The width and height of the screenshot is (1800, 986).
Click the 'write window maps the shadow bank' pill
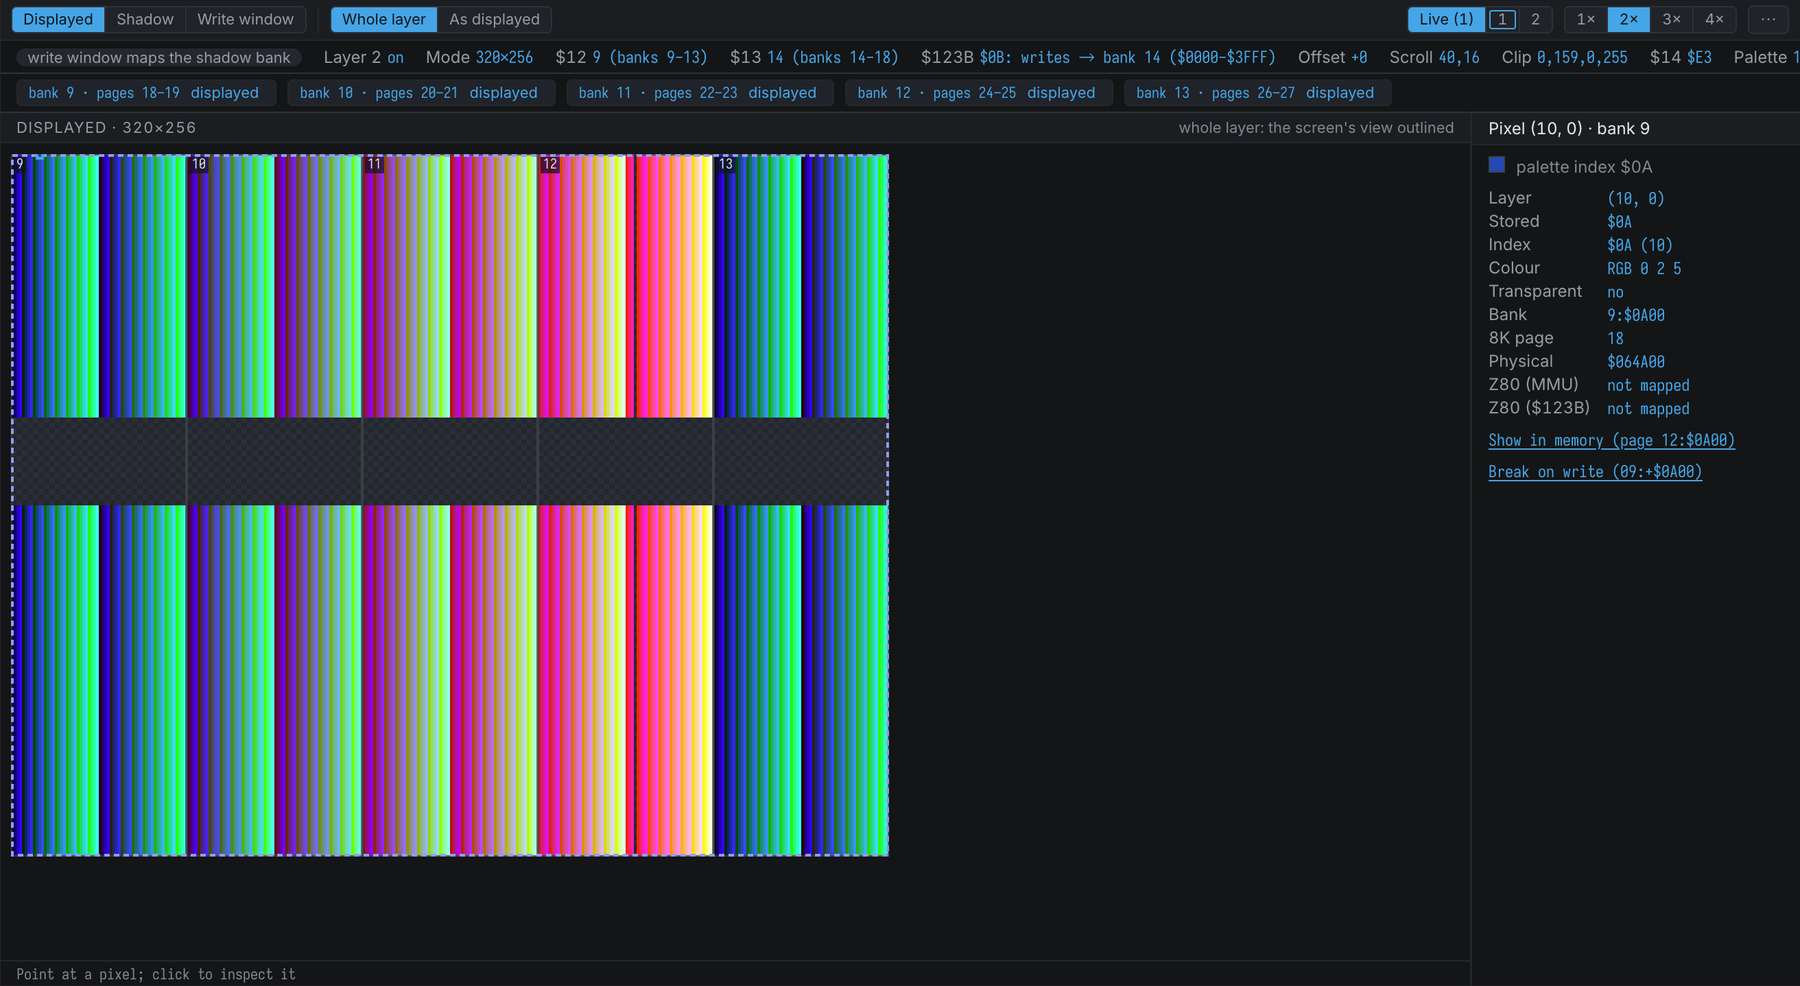click(x=159, y=58)
